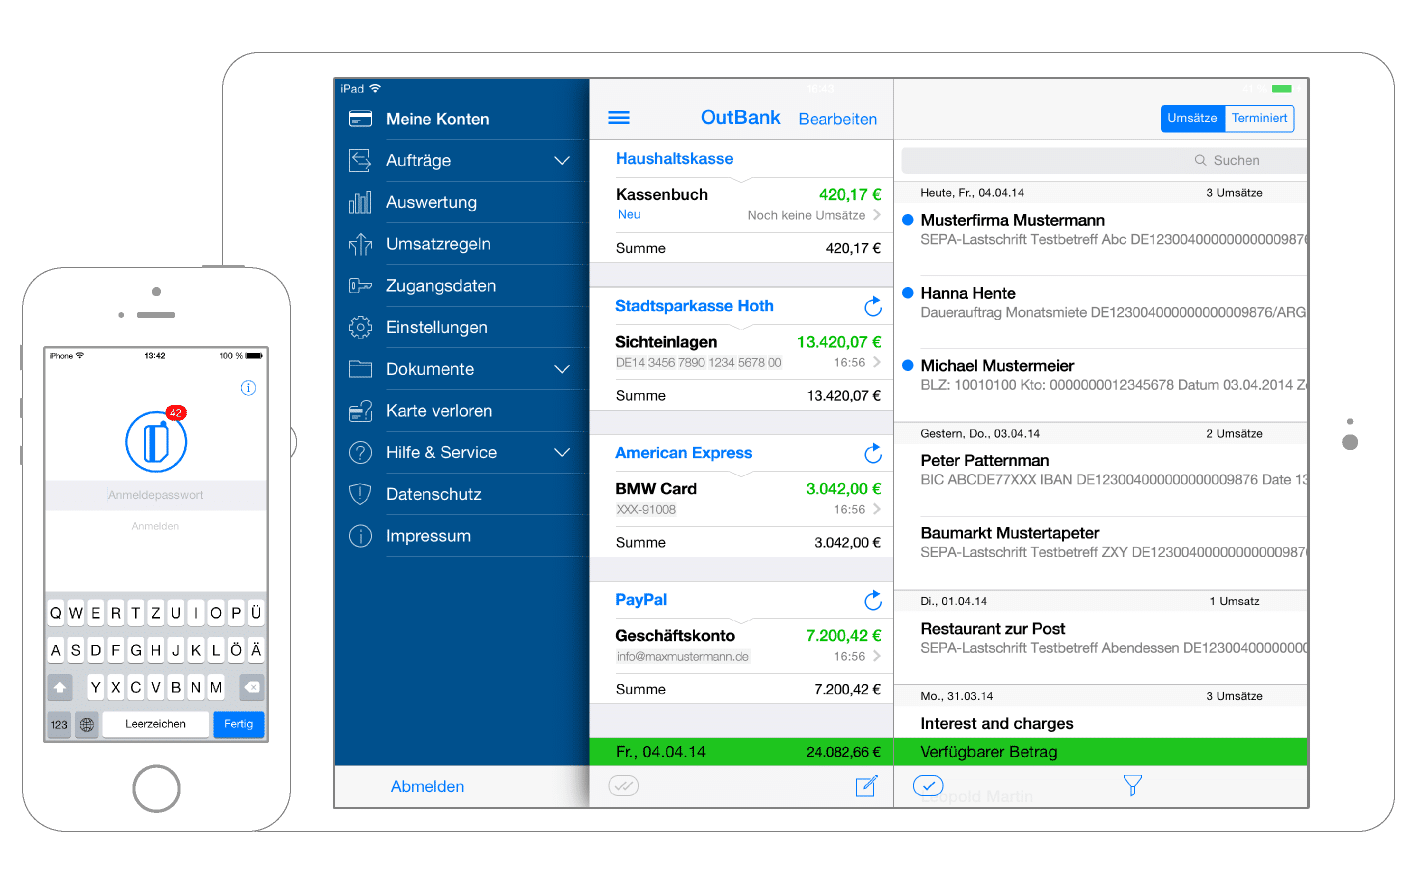
Task: Tap the Umsatzregeln arrows icon
Action: point(360,244)
